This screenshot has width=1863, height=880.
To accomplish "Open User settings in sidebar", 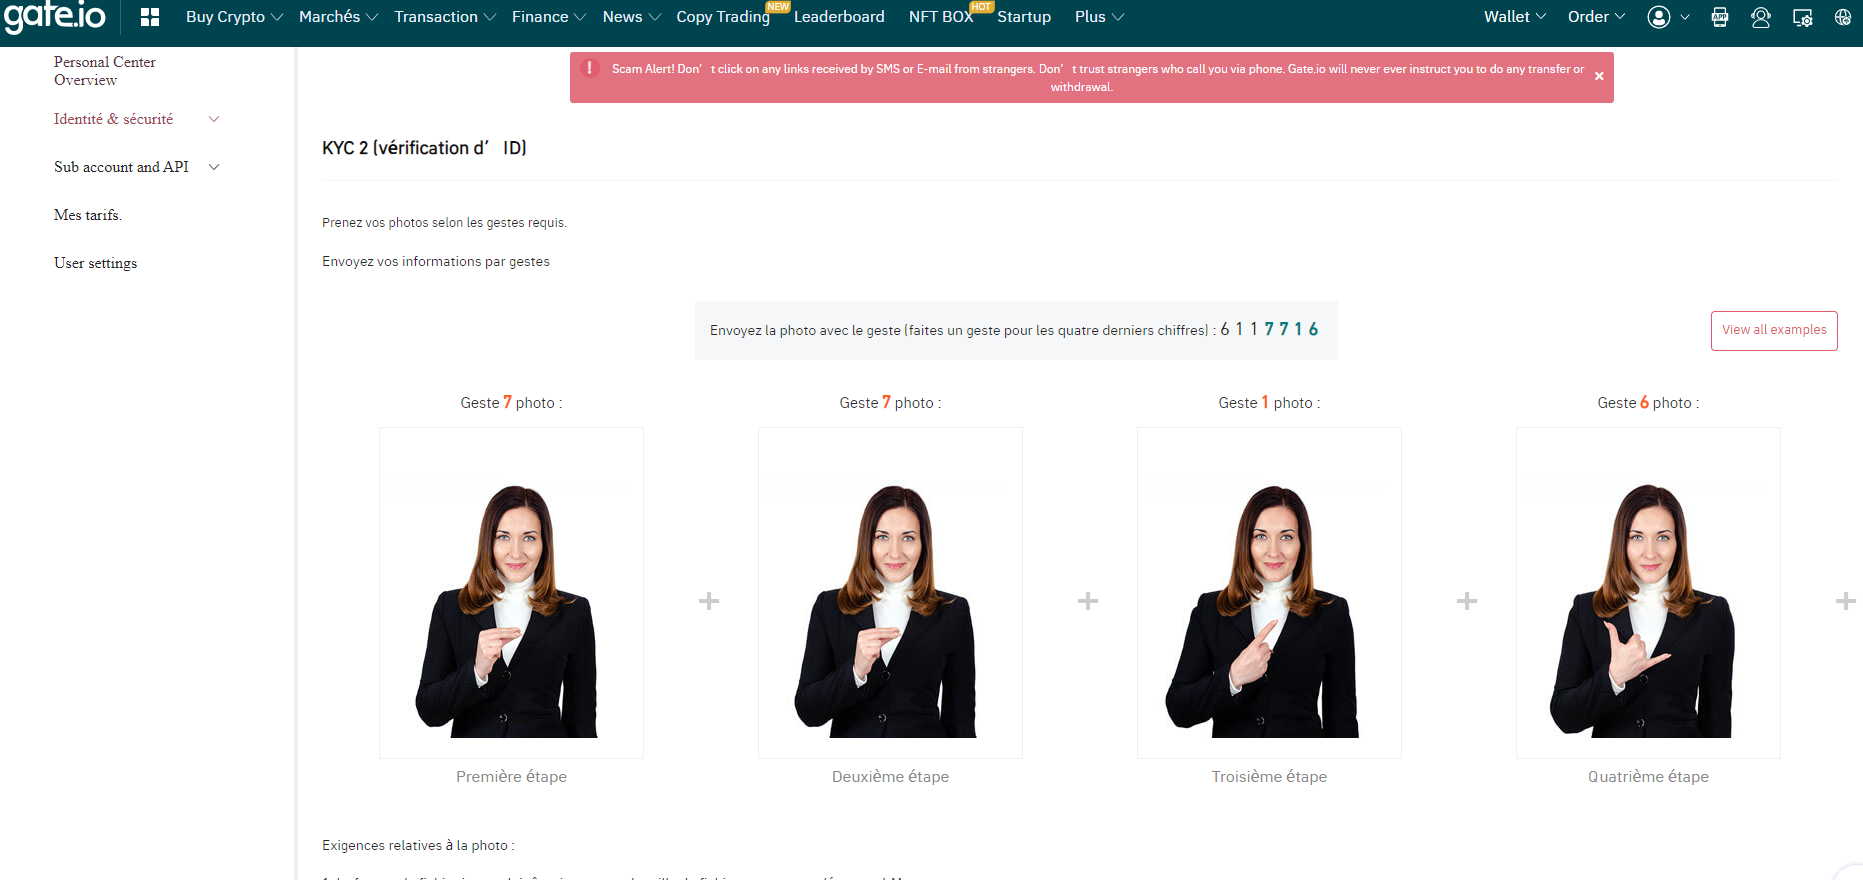I will pyautogui.click(x=96, y=263).
